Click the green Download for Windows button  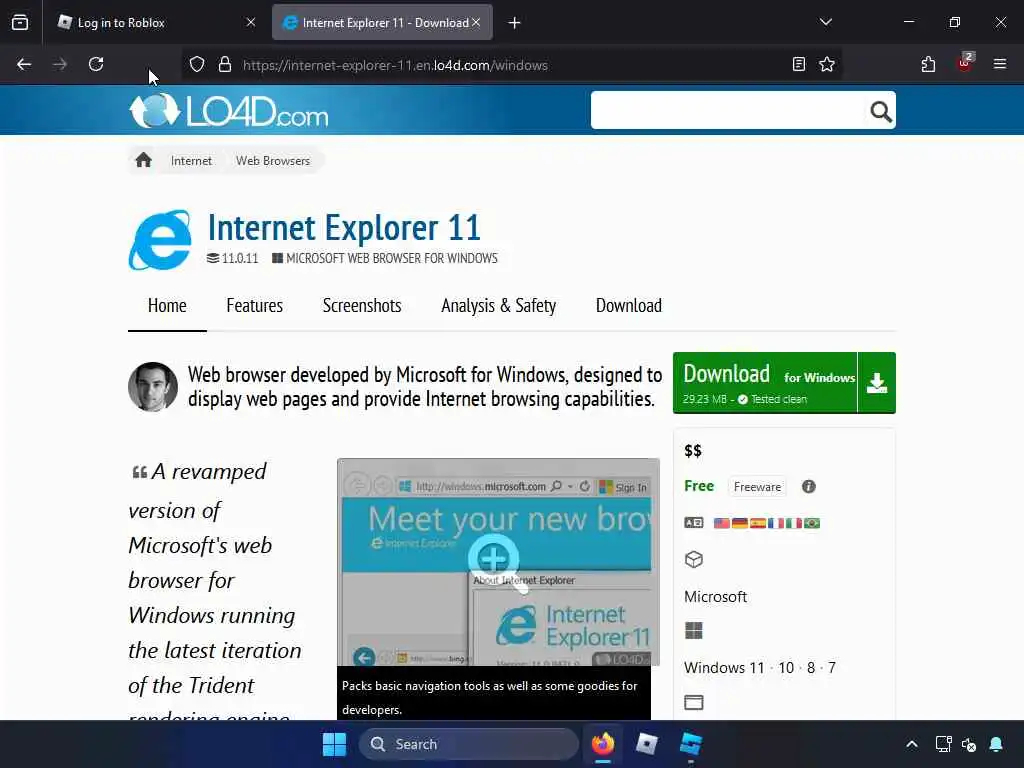(784, 383)
